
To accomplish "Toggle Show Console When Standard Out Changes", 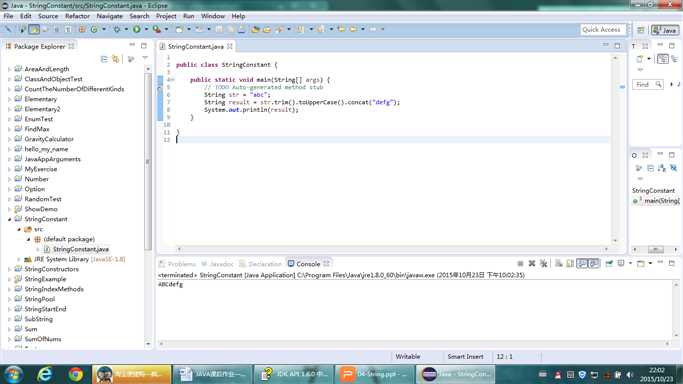I will [582, 263].
